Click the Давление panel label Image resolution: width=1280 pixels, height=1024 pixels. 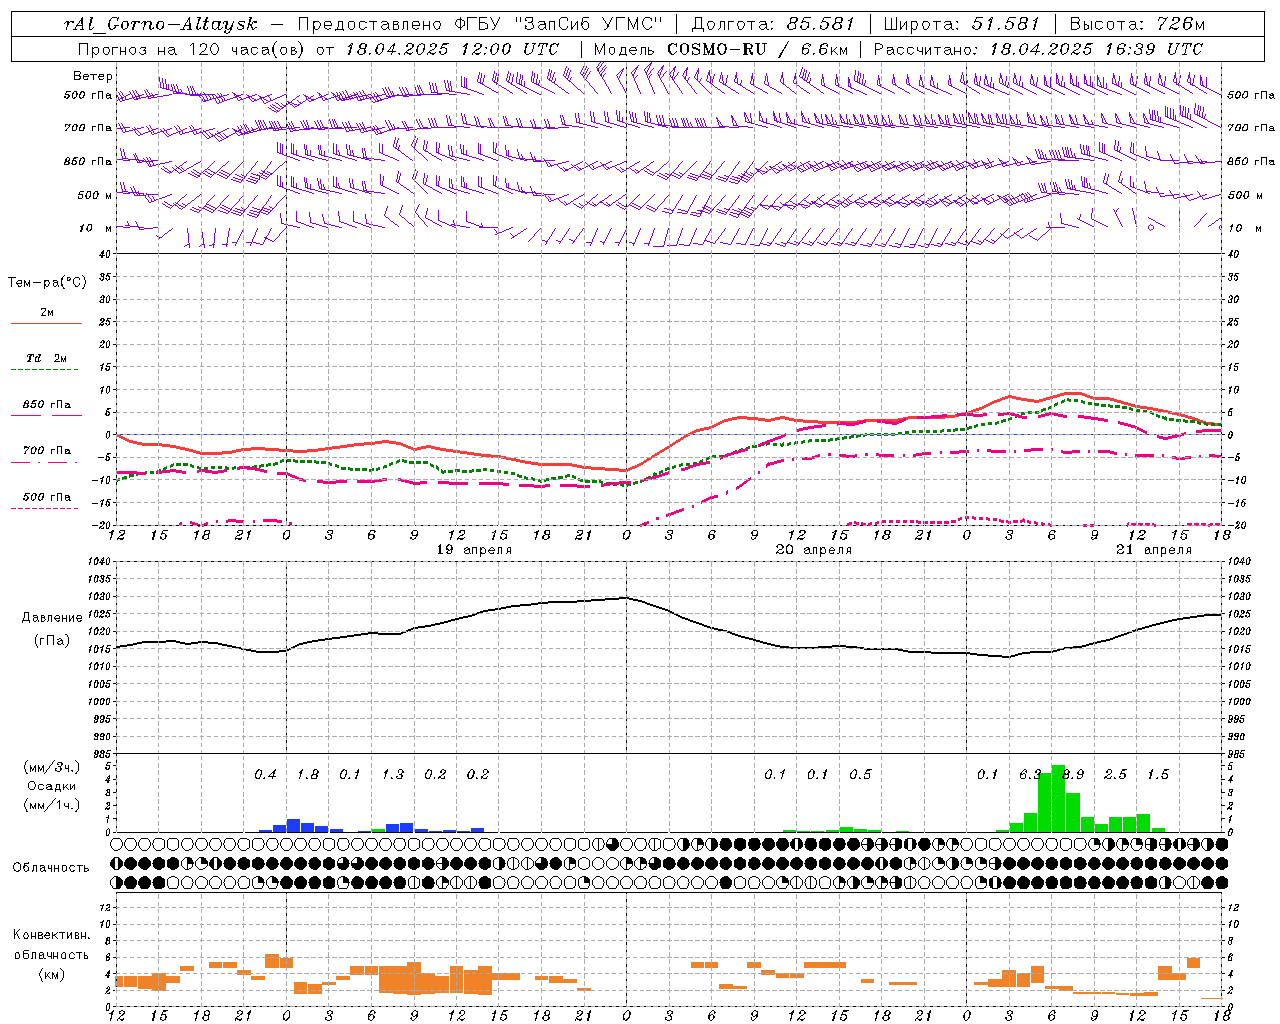[x=52, y=618]
